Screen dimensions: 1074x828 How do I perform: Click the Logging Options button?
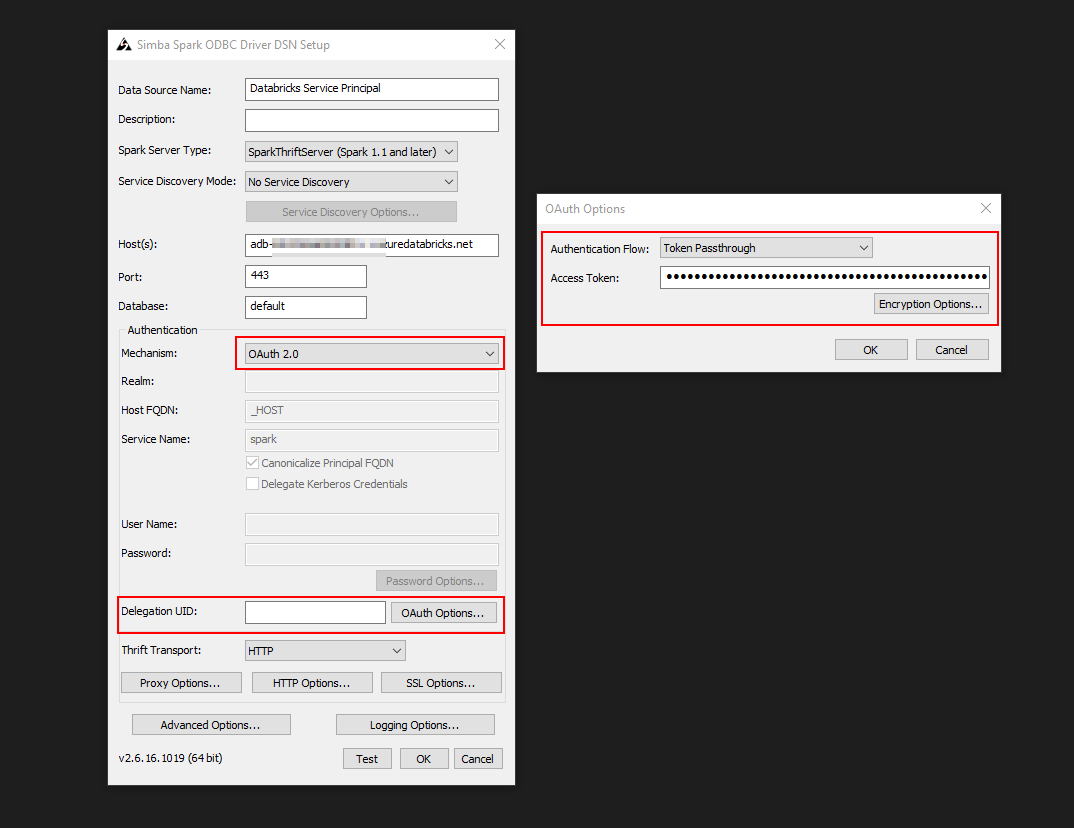(x=415, y=725)
